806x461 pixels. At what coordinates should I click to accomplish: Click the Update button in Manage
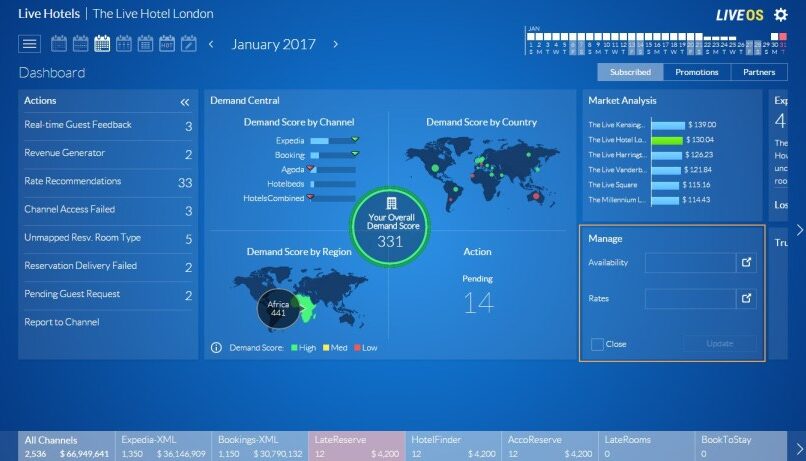[720, 343]
